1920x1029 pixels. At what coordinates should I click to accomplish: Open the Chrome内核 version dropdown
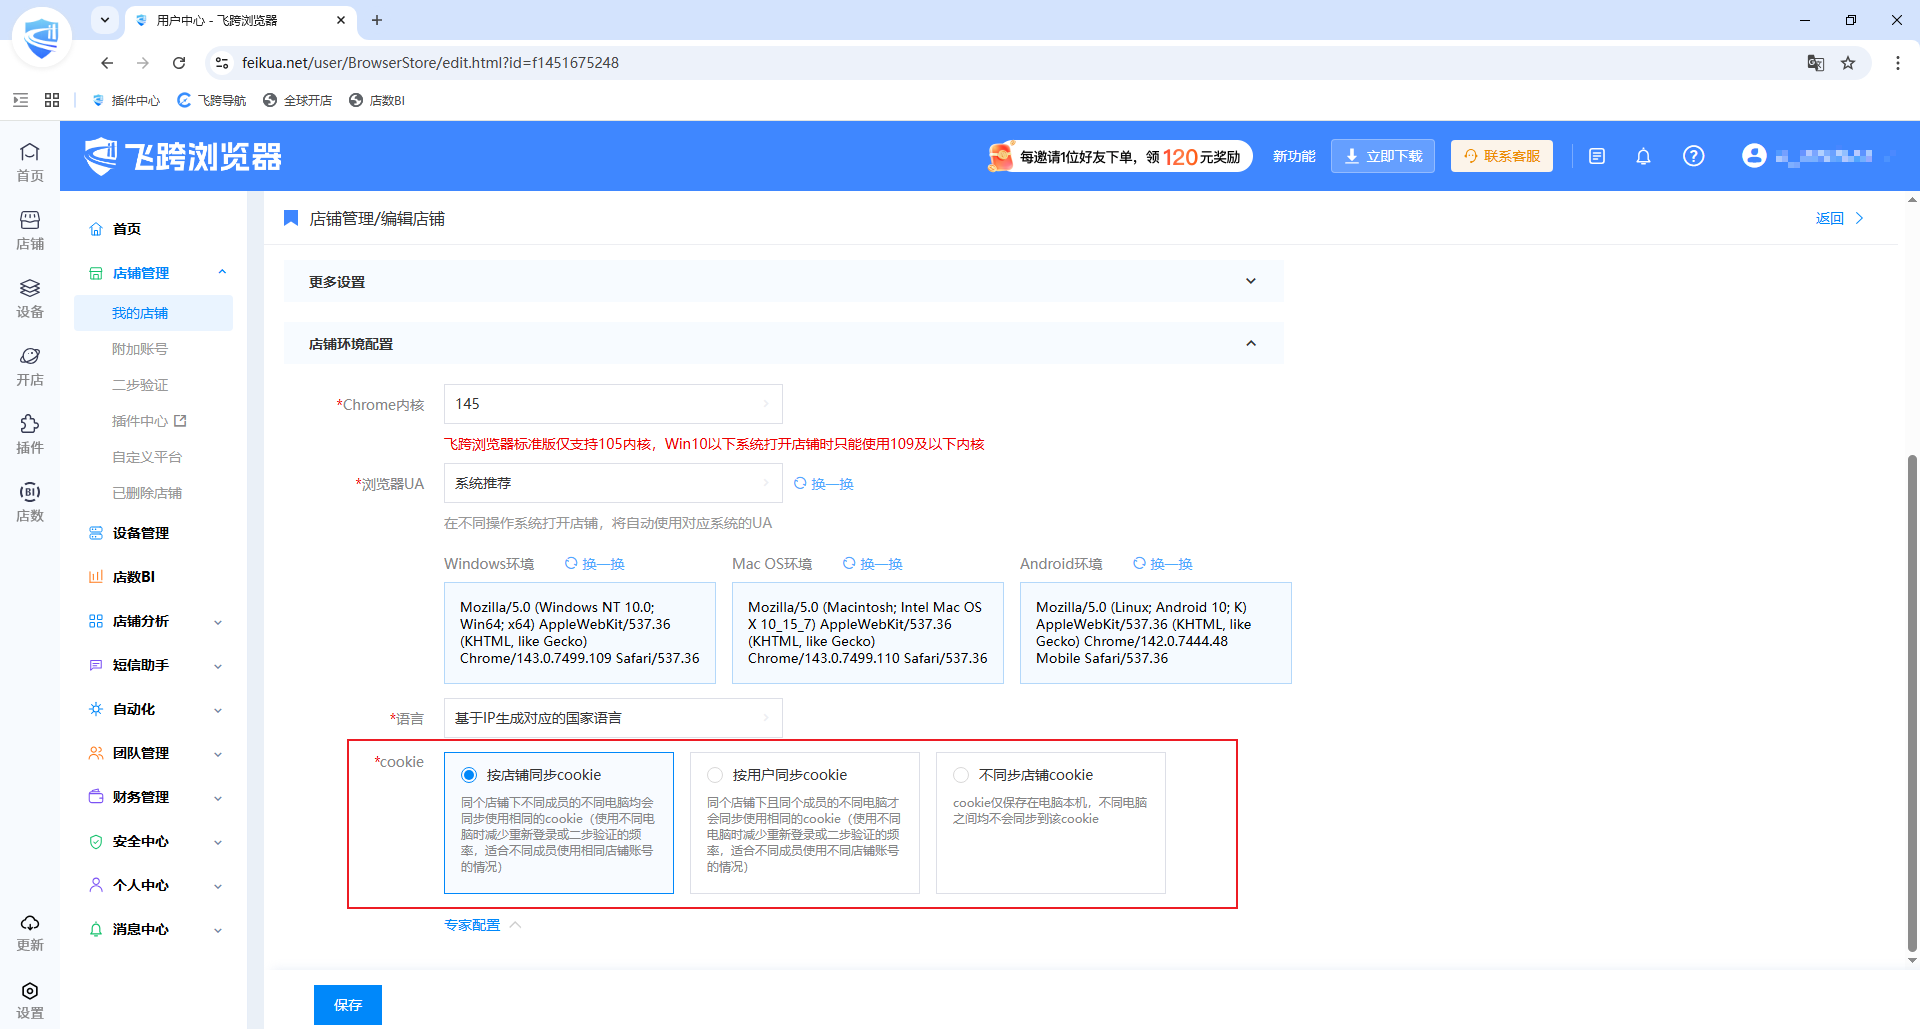pos(613,404)
